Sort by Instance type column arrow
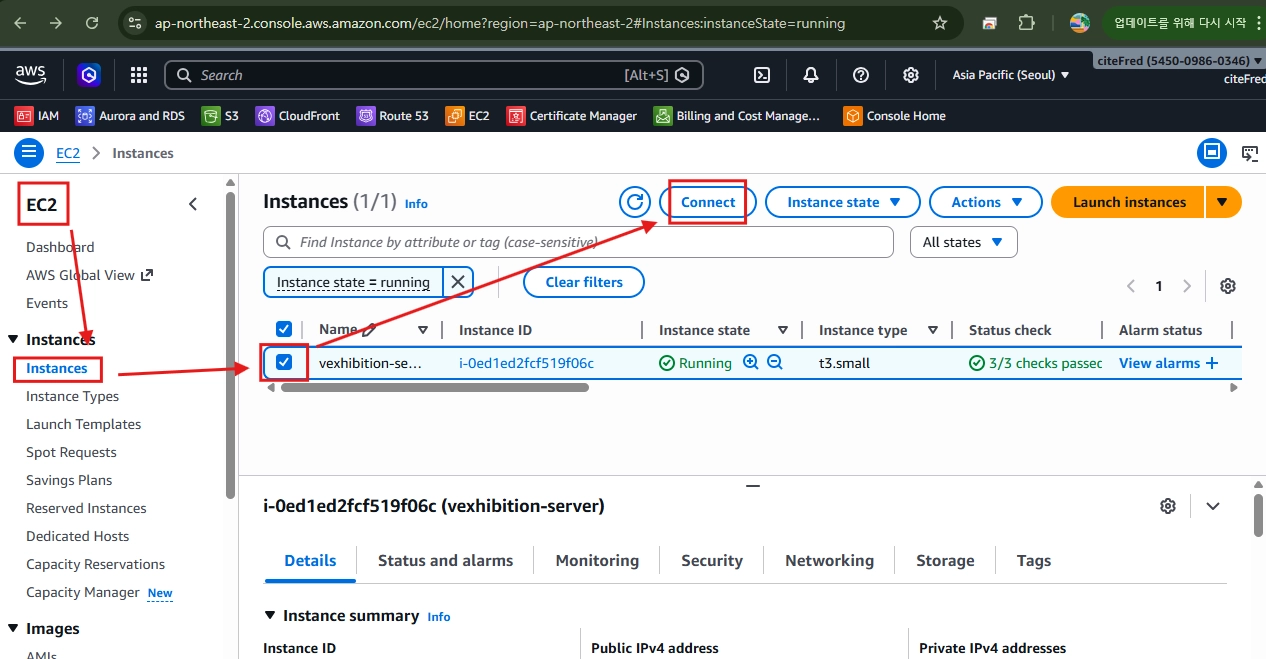The width and height of the screenshot is (1266, 659). tap(933, 330)
